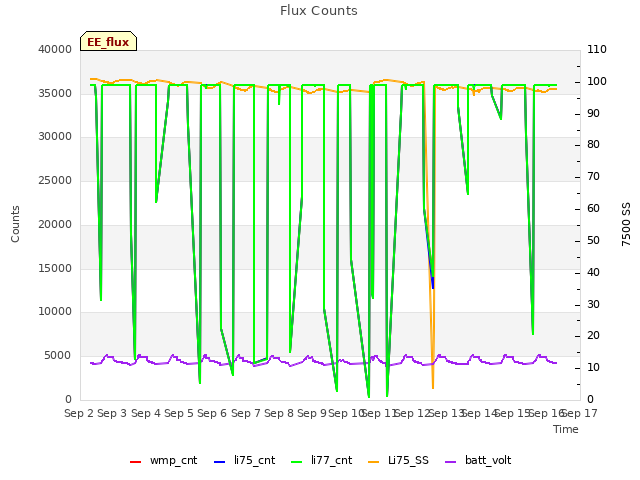The width and height of the screenshot is (640, 480).
Task: Click the 70 right axis label
Action: [x=593, y=177]
